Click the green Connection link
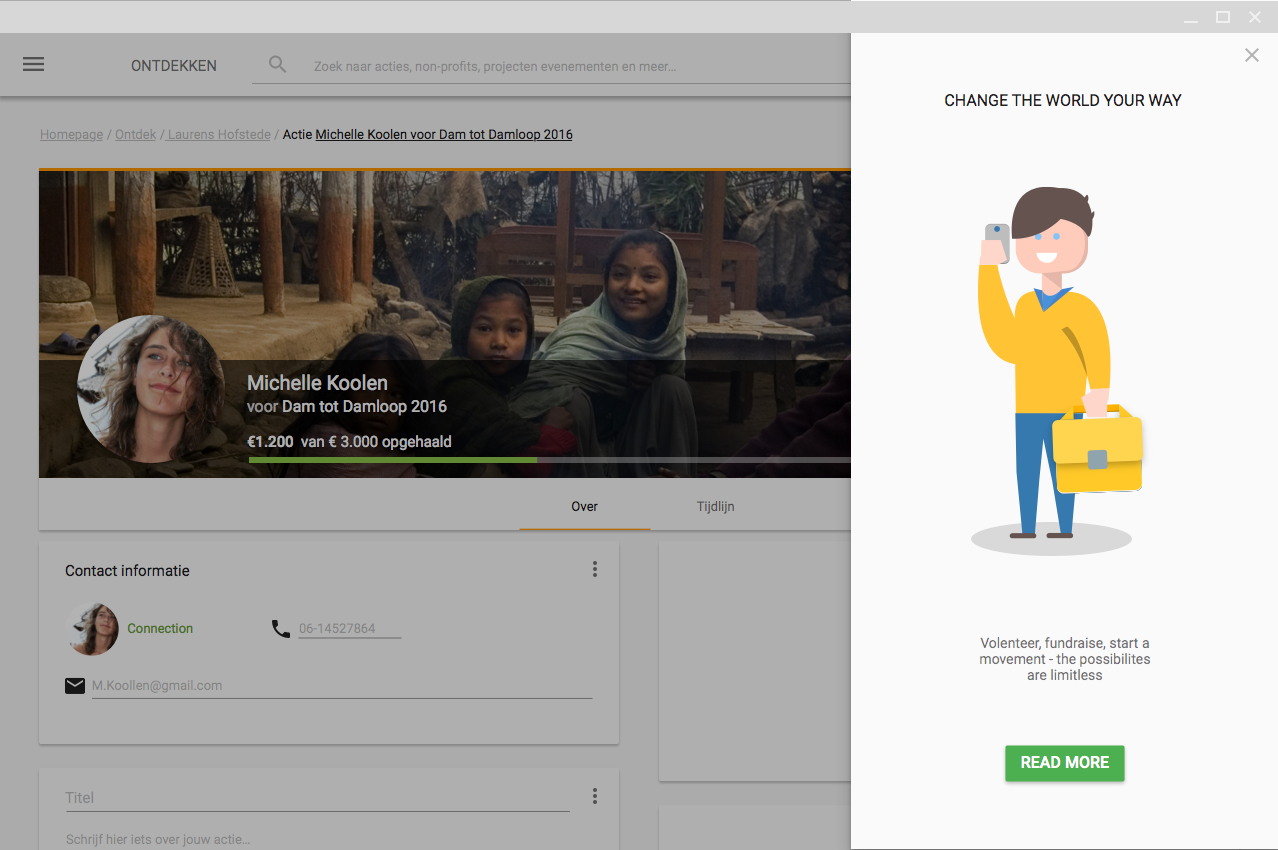Viewport: 1278px width, 850px height. pos(160,628)
